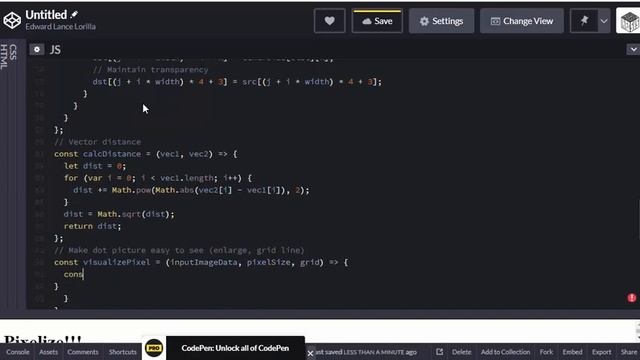640x360 pixels.
Task: Click the 'return dist;' code line
Action: 92,226
